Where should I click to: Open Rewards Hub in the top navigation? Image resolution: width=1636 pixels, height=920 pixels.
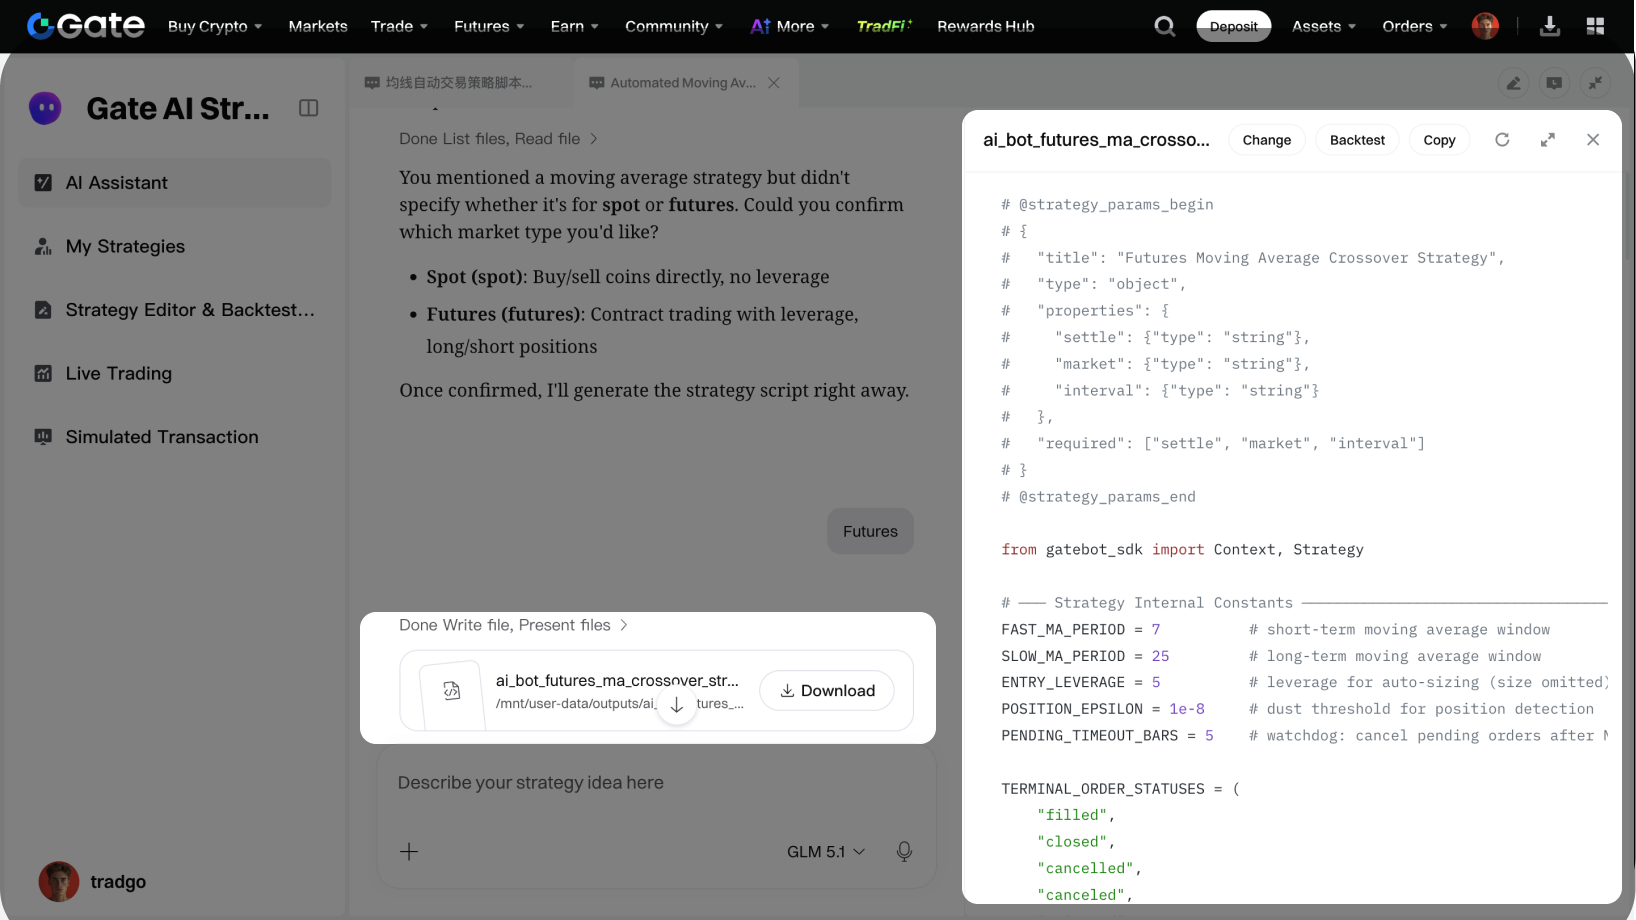coord(986,26)
